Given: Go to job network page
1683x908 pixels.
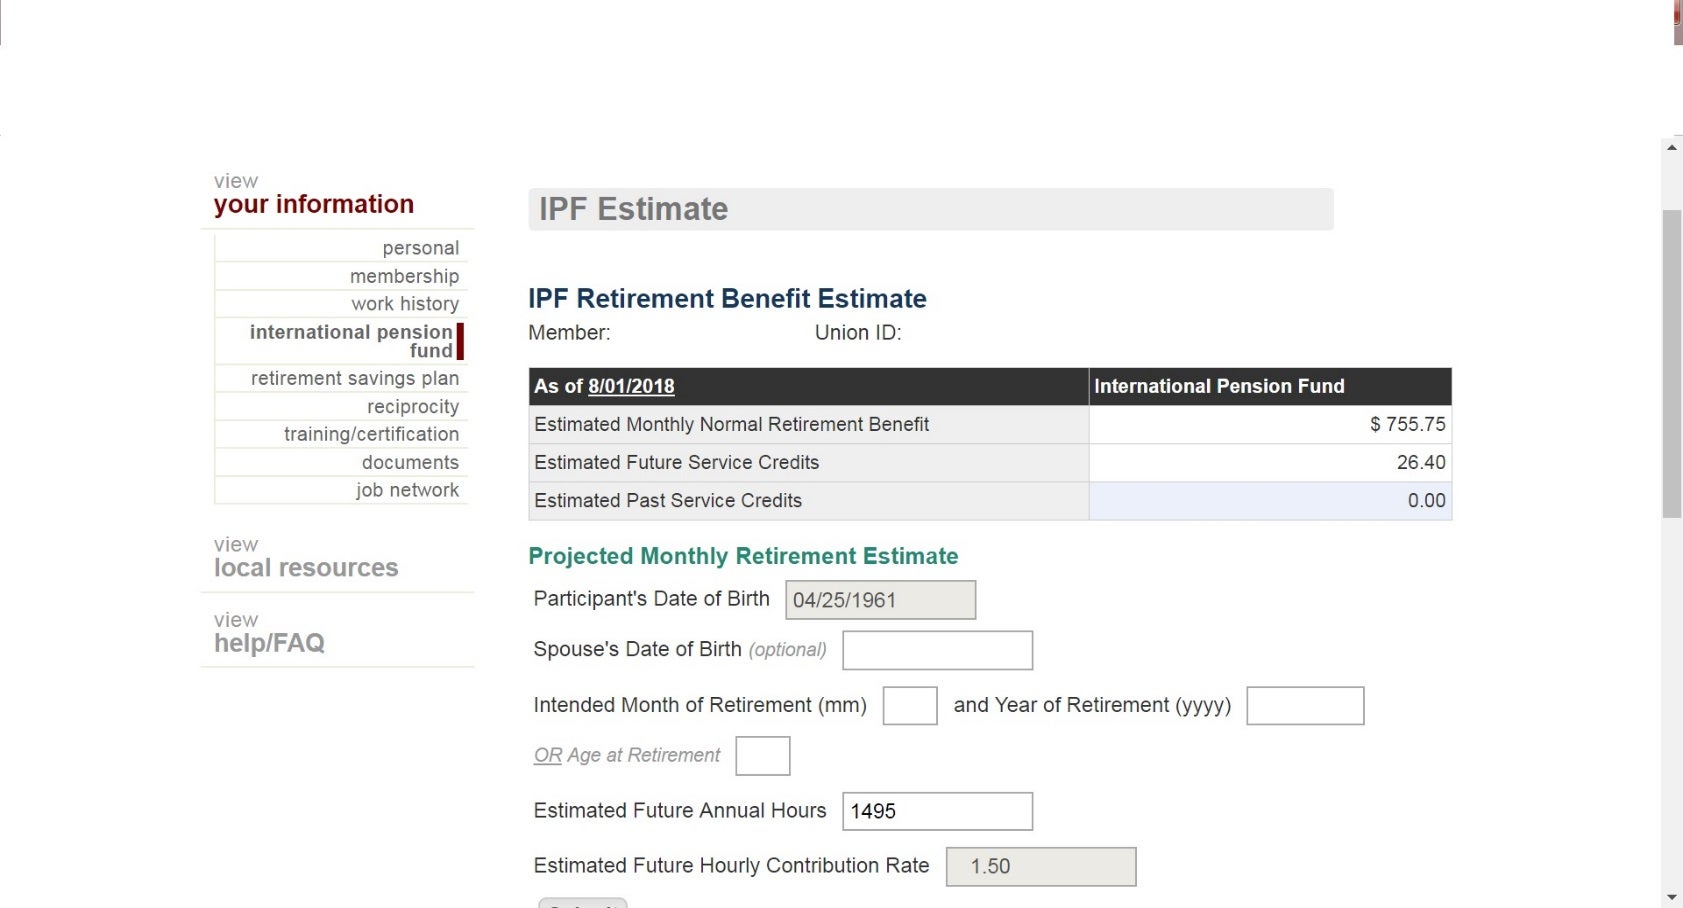Looking at the screenshot, I should [407, 490].
